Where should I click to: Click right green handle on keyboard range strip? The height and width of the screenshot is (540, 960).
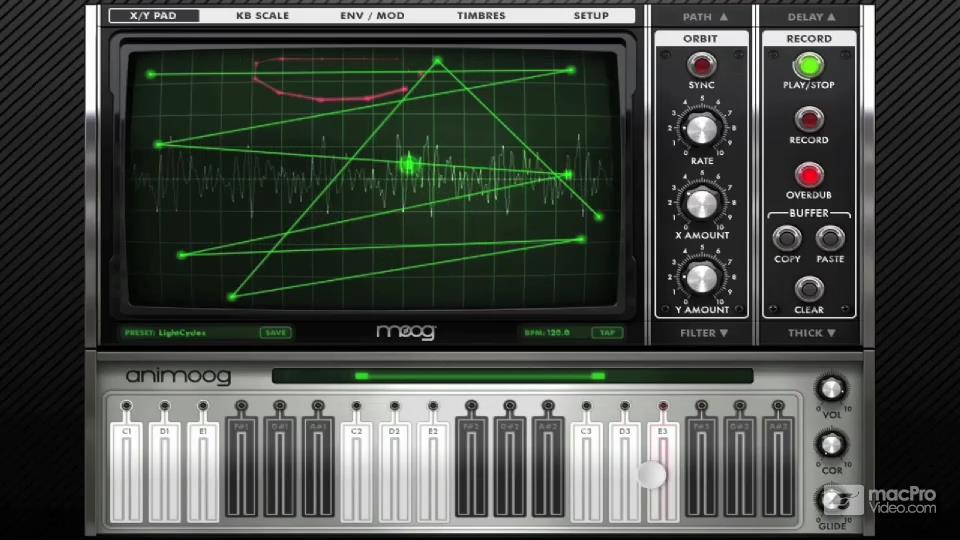click(x=598, y=376)
